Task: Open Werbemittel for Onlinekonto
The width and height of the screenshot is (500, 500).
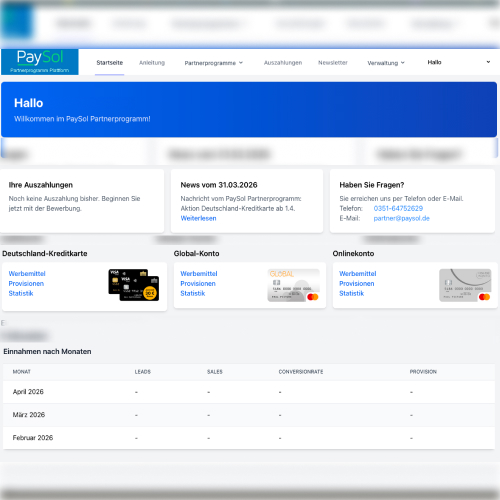Action: pyautogui.click(x=358, y=274)
